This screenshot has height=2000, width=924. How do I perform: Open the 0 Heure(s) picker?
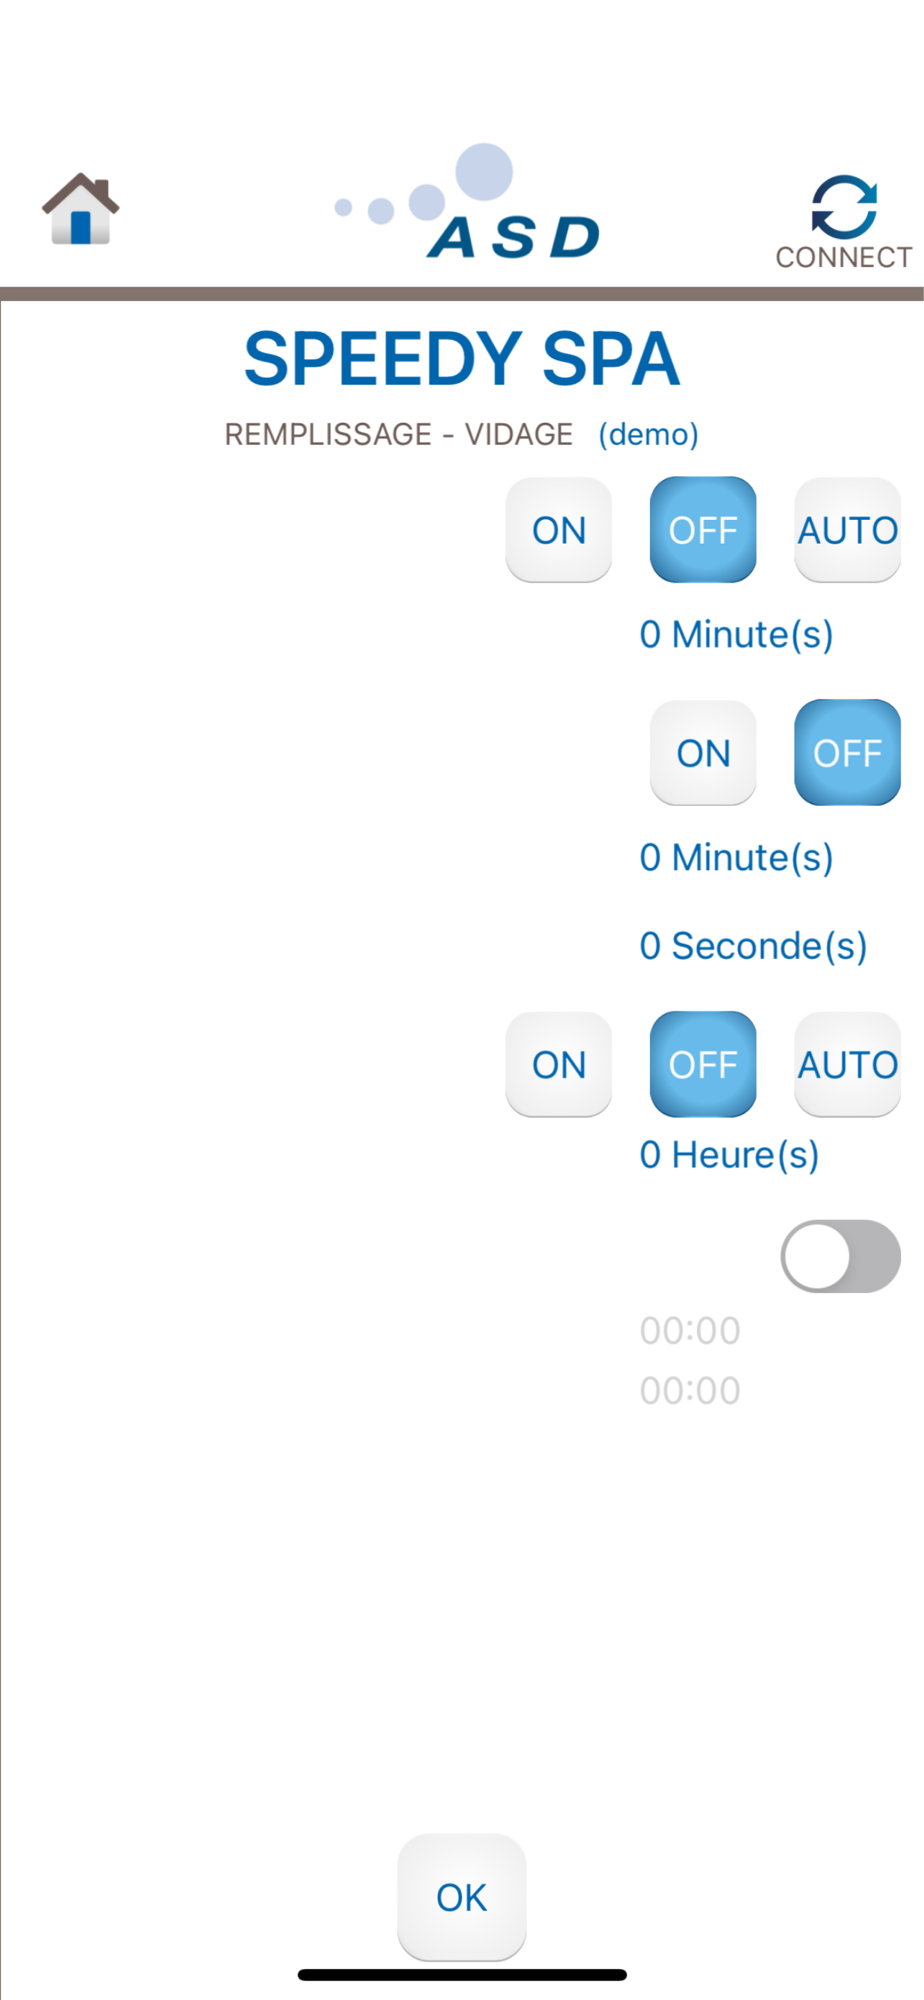coord(730,1155)
